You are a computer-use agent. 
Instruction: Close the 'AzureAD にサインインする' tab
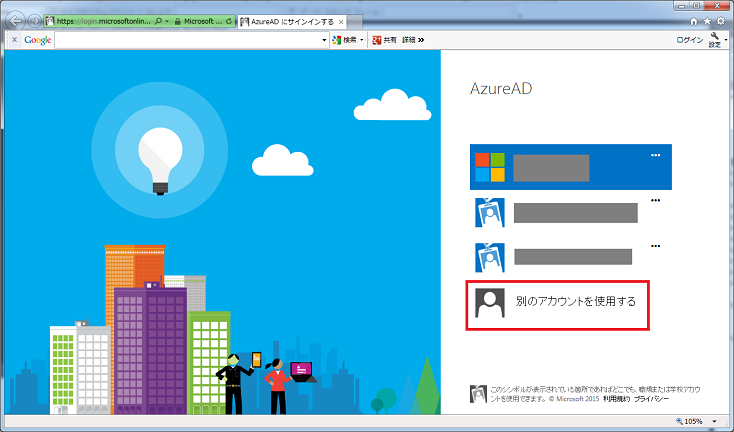(341, 22)
